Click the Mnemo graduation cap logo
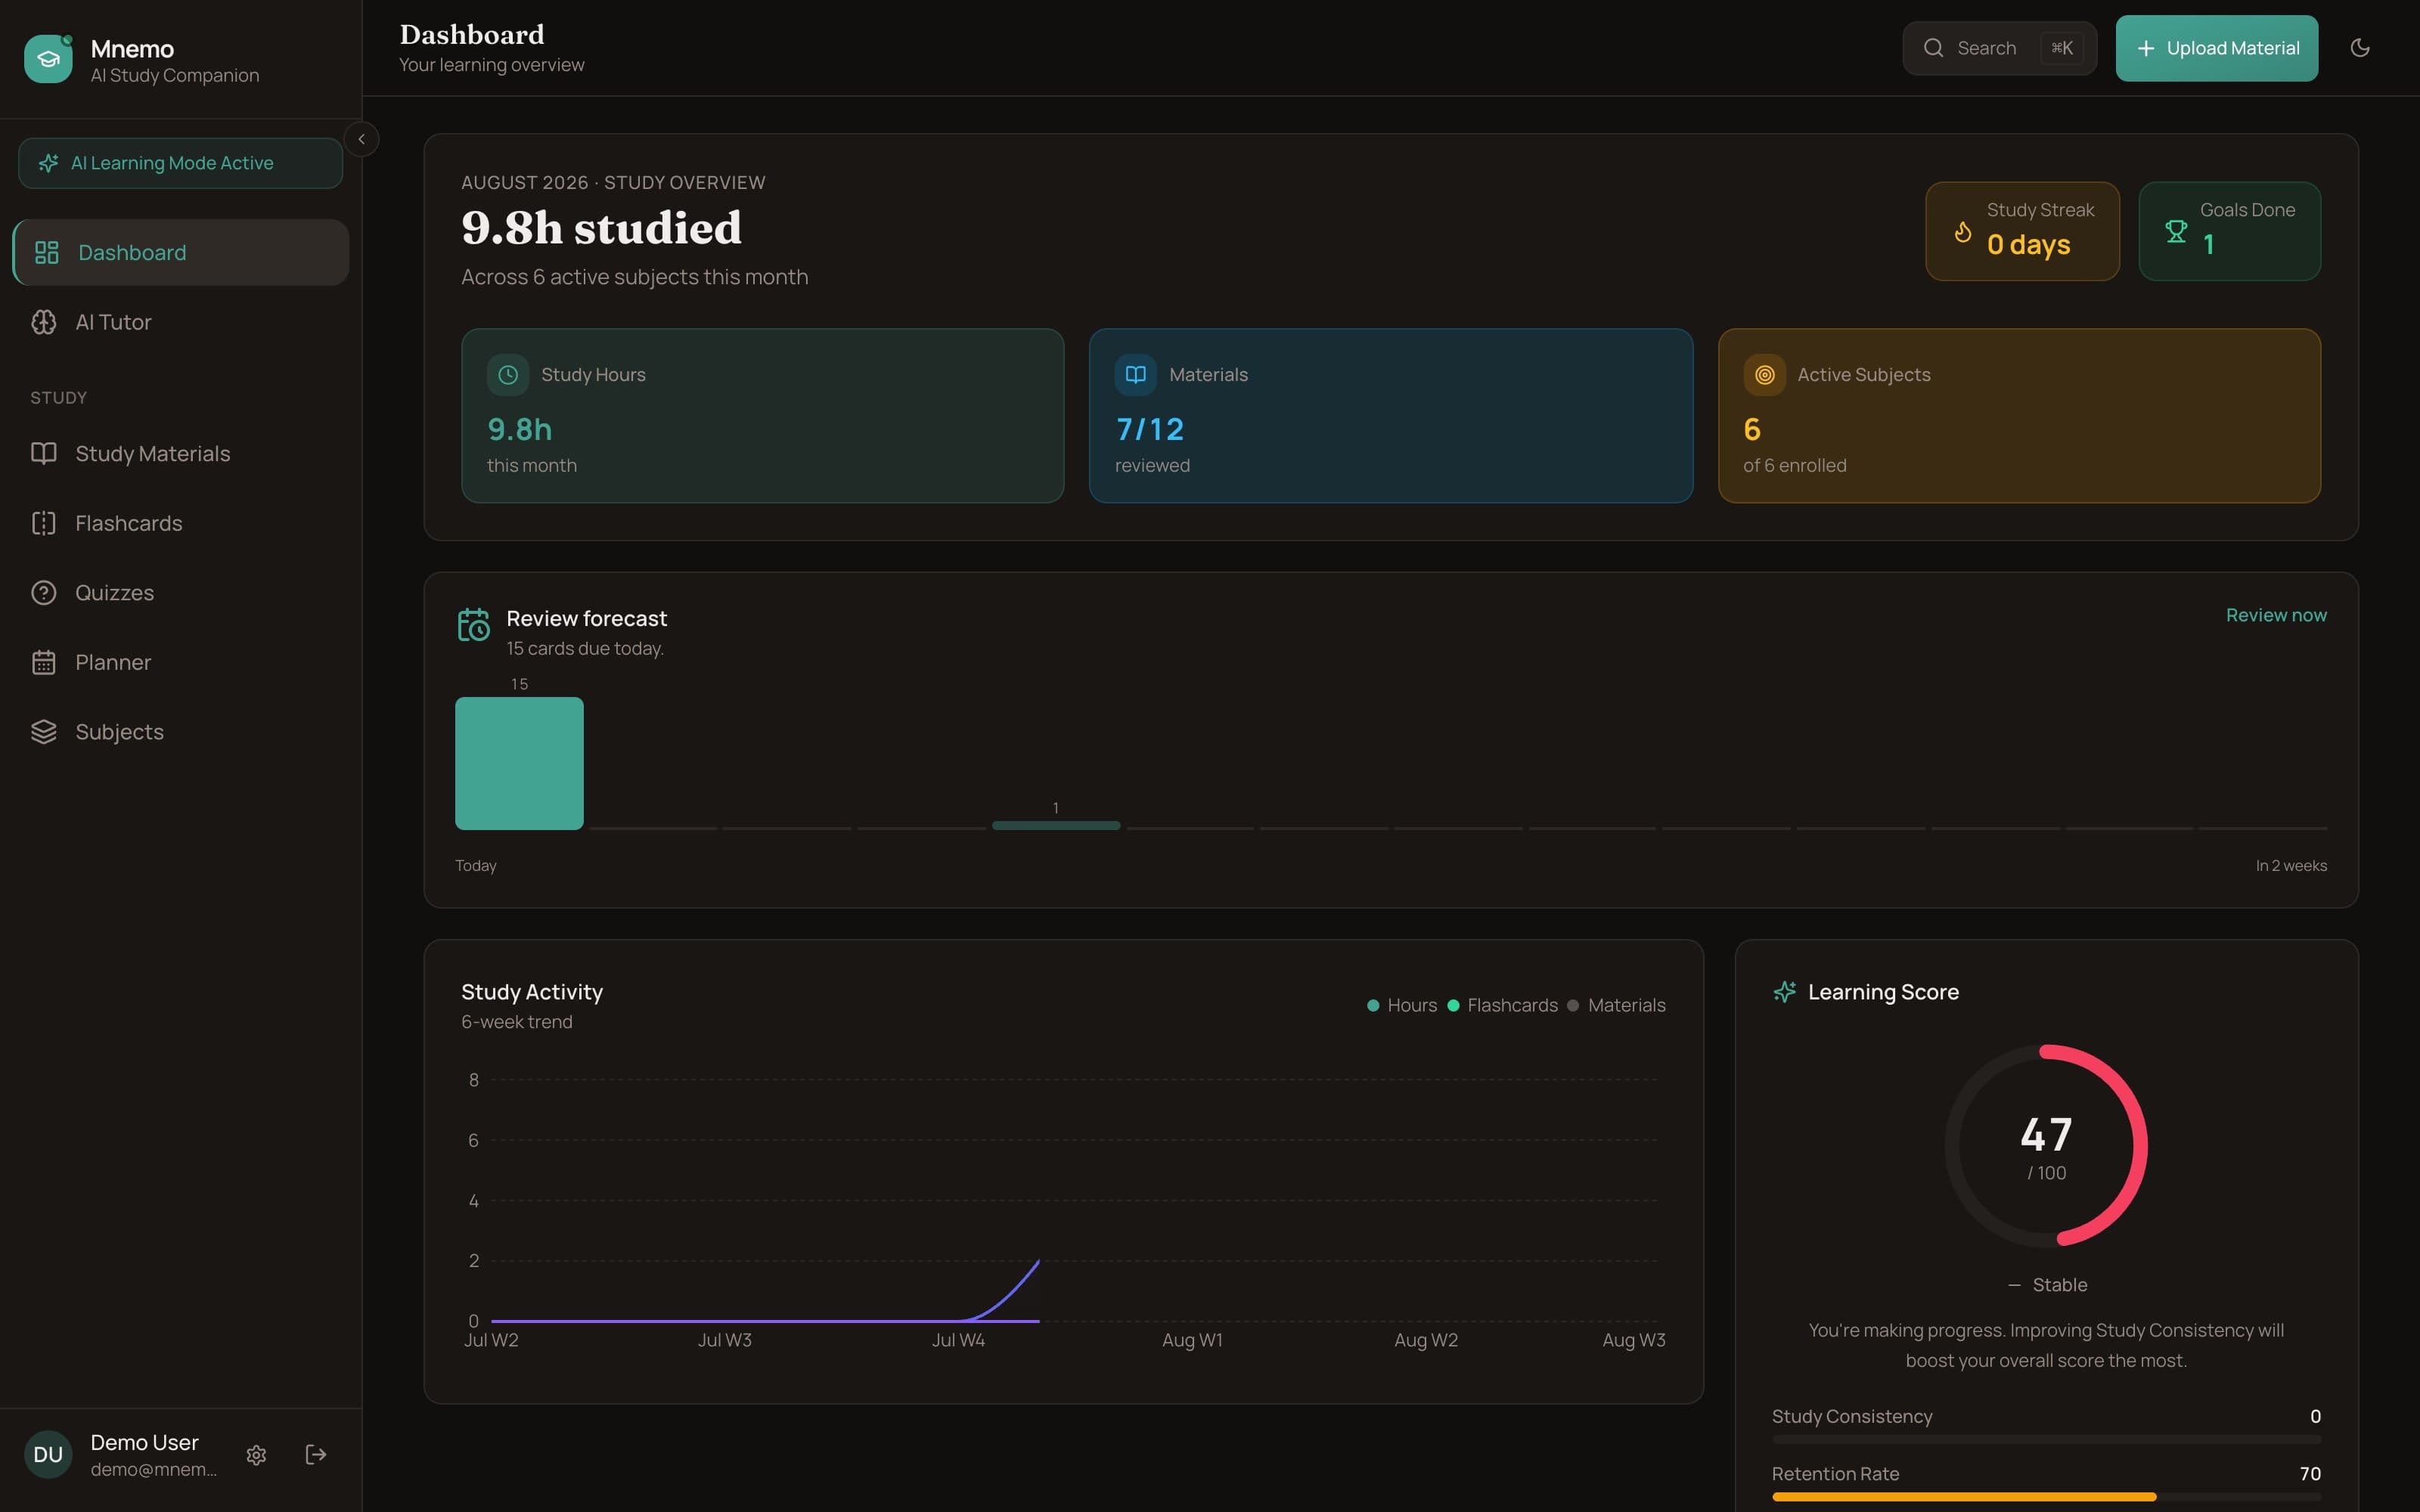Viewport: 2420px width, 1512px height. point(48,59)
